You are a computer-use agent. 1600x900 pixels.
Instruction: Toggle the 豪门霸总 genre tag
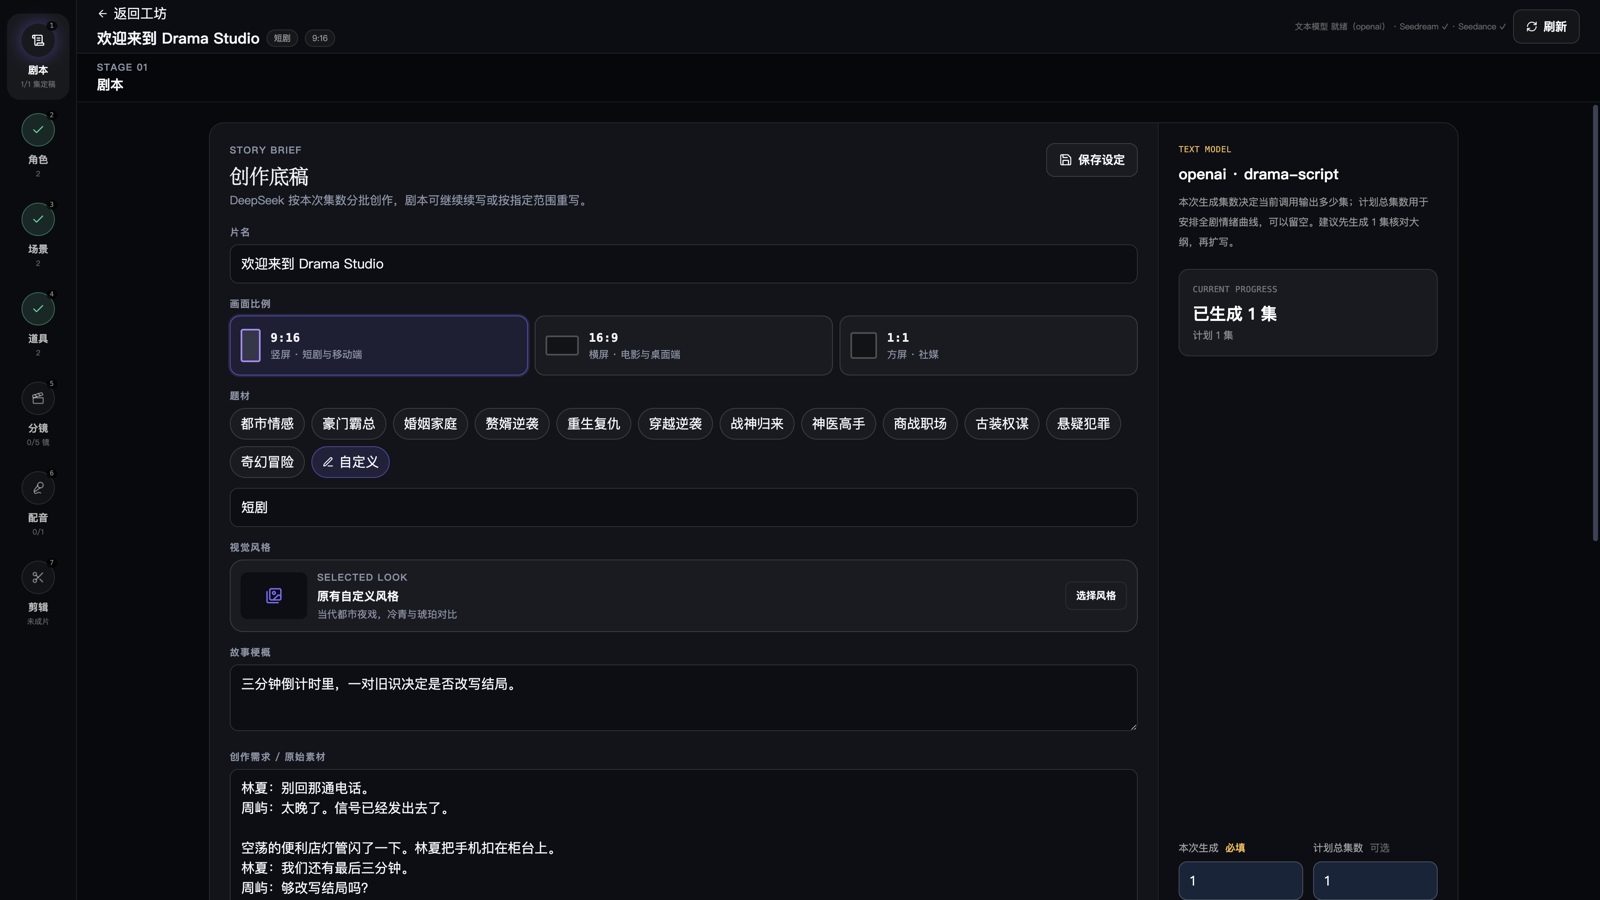click(x=349, y=424)
